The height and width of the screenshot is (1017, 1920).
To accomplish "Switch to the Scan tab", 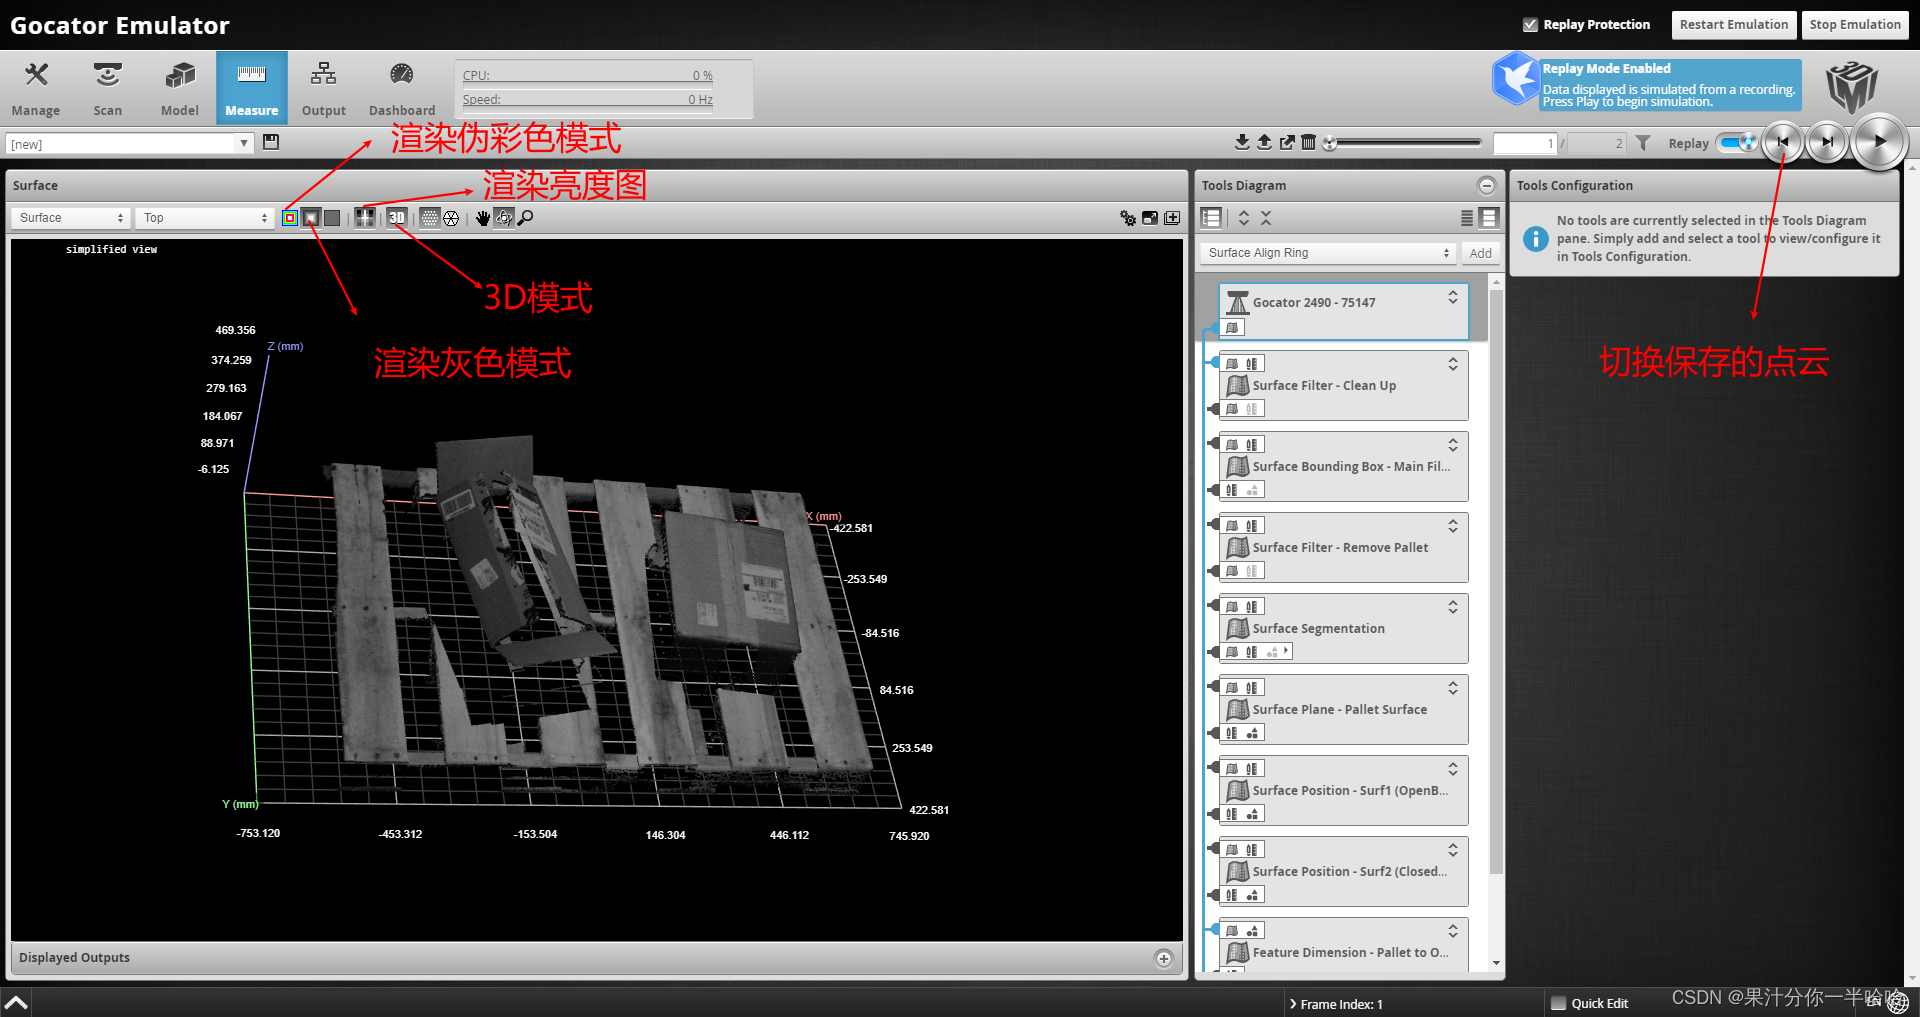I will (107, 87).
